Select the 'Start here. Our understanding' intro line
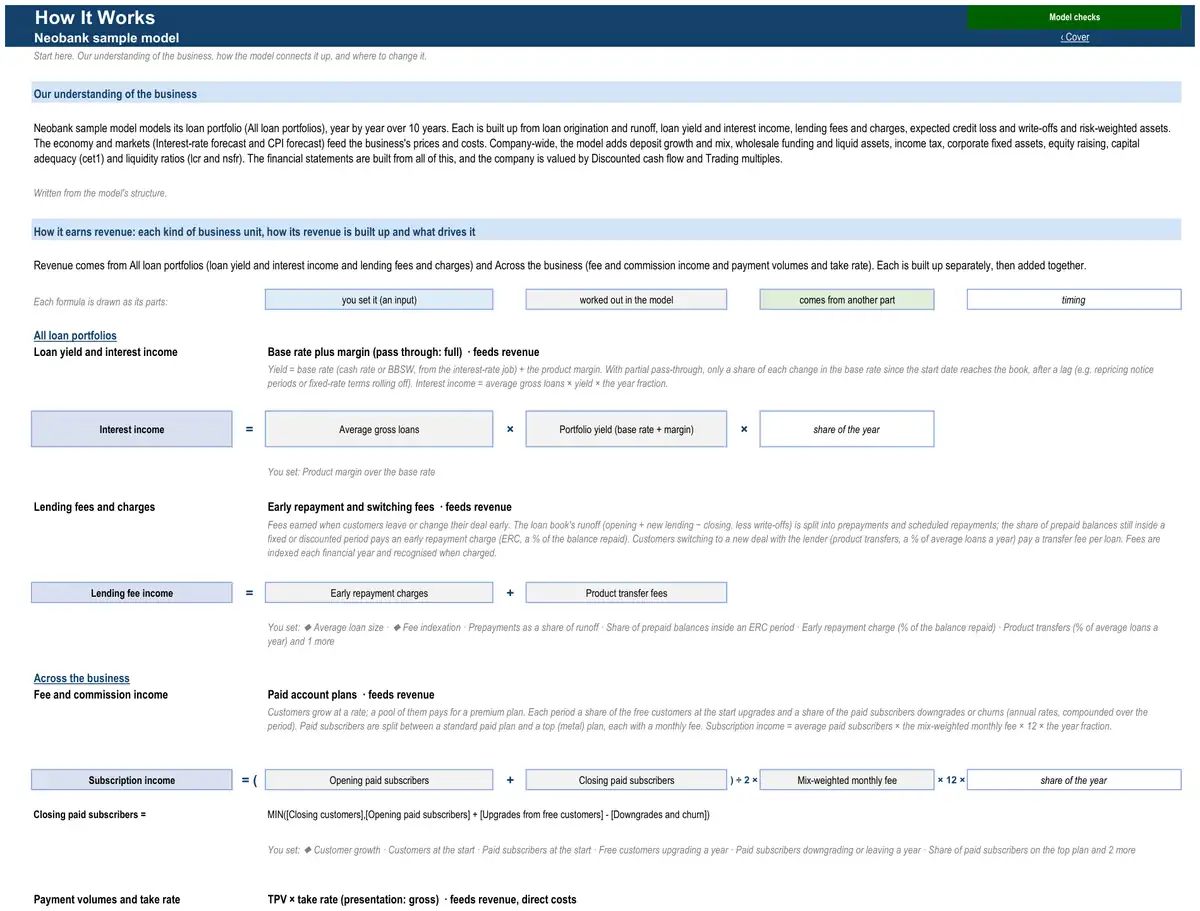This screenshot has width=1200, height=911. [x=230, y=56]
